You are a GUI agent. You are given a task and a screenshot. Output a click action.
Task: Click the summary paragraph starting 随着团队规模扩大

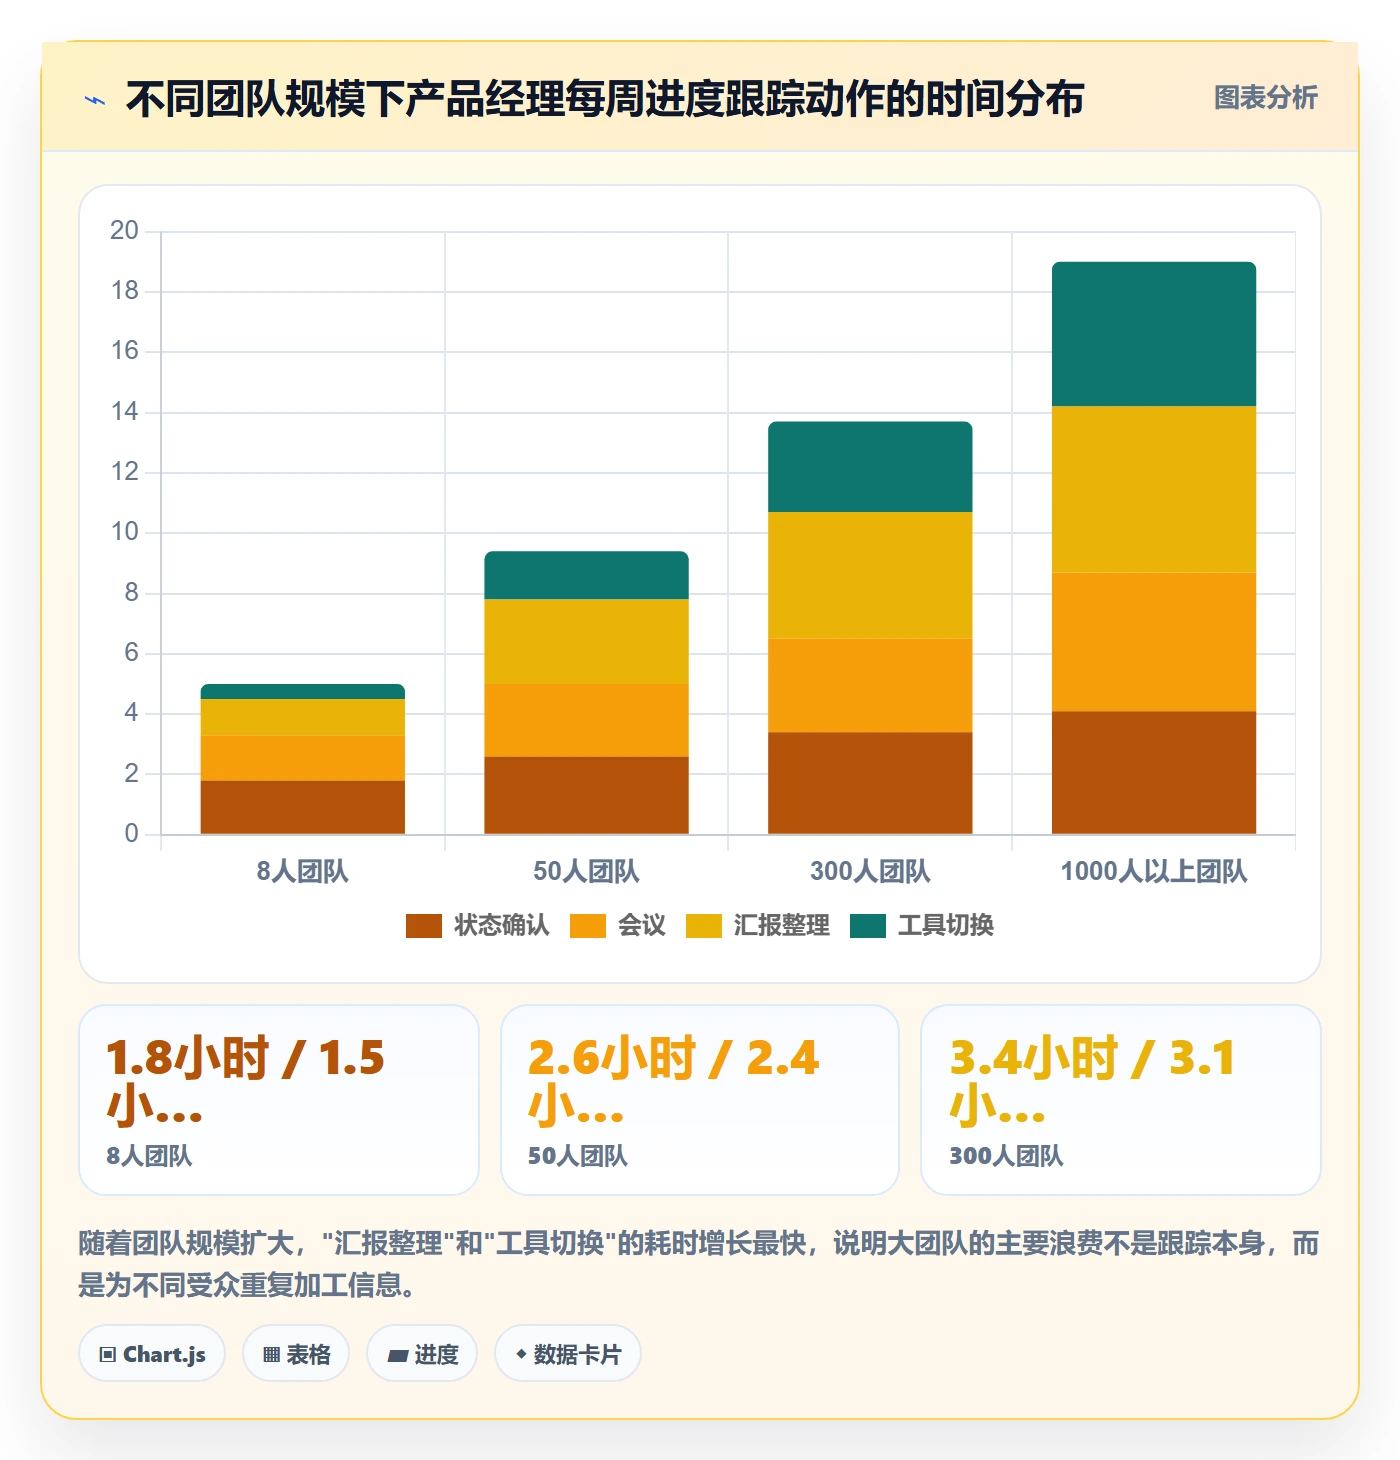[699, 1264]
